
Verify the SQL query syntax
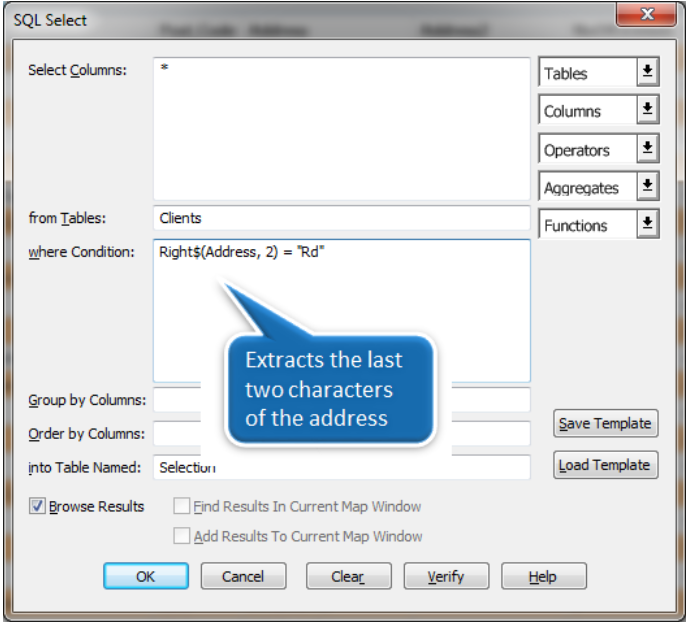[x=445, y=576]
